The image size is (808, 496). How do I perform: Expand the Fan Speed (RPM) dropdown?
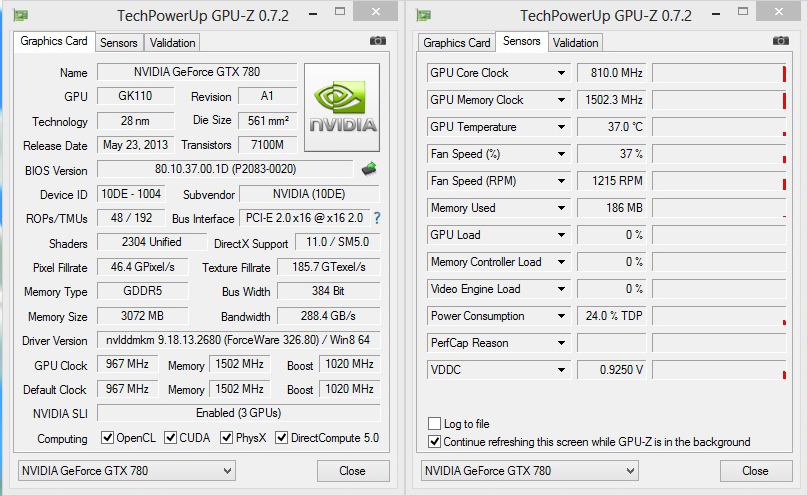point(562,181)
